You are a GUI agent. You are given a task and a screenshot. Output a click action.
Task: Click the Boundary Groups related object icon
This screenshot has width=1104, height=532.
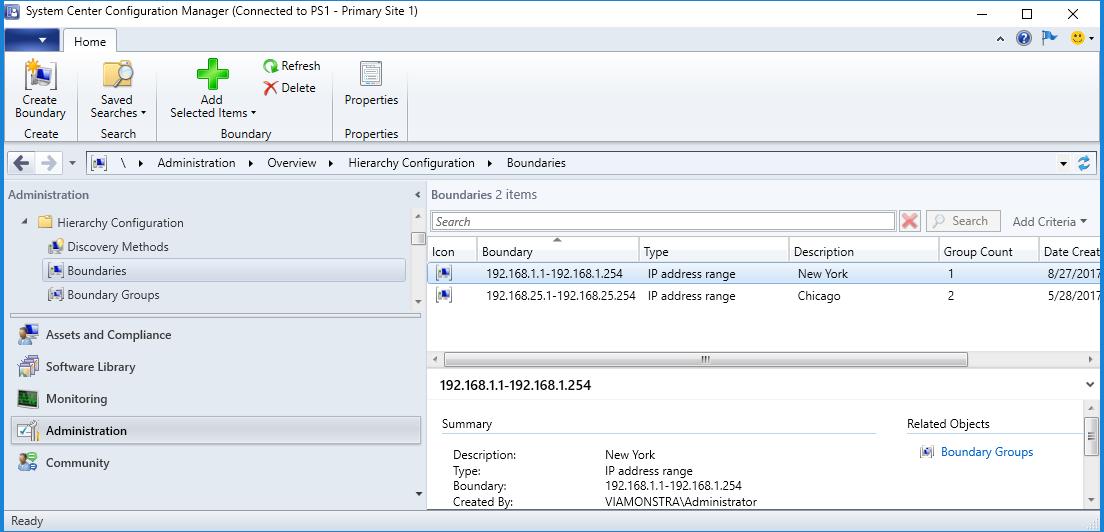click(x=927, y=452)
